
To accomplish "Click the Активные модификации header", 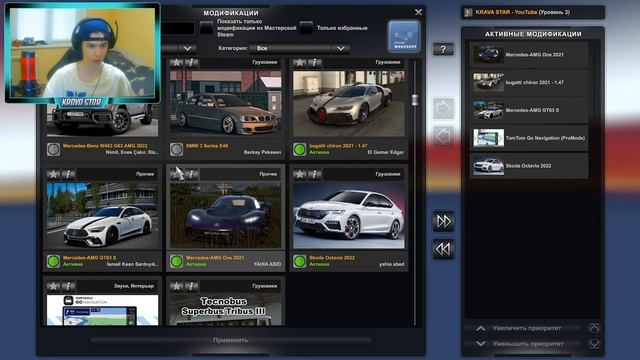I will pos(533,34).
